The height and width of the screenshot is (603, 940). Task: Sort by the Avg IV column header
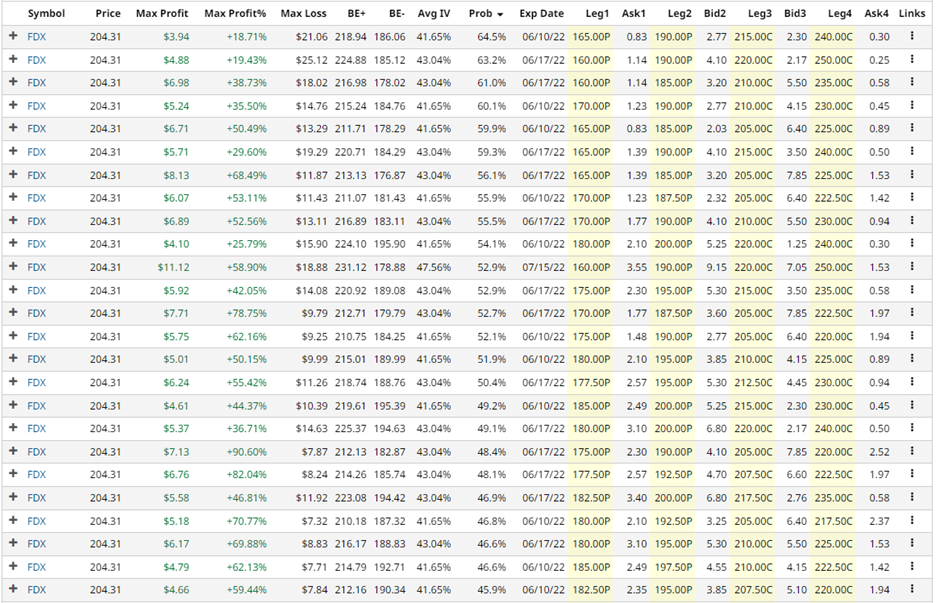[x=433, y=13]
